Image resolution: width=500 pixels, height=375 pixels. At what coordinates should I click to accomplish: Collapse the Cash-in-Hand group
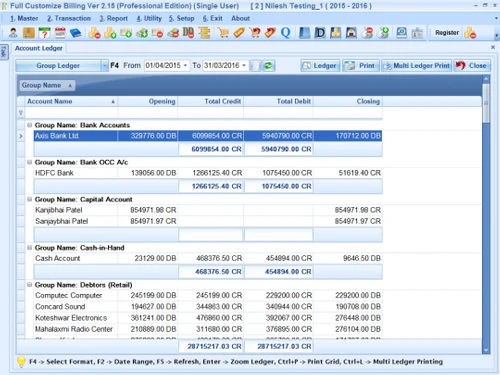tap(29, 248)
